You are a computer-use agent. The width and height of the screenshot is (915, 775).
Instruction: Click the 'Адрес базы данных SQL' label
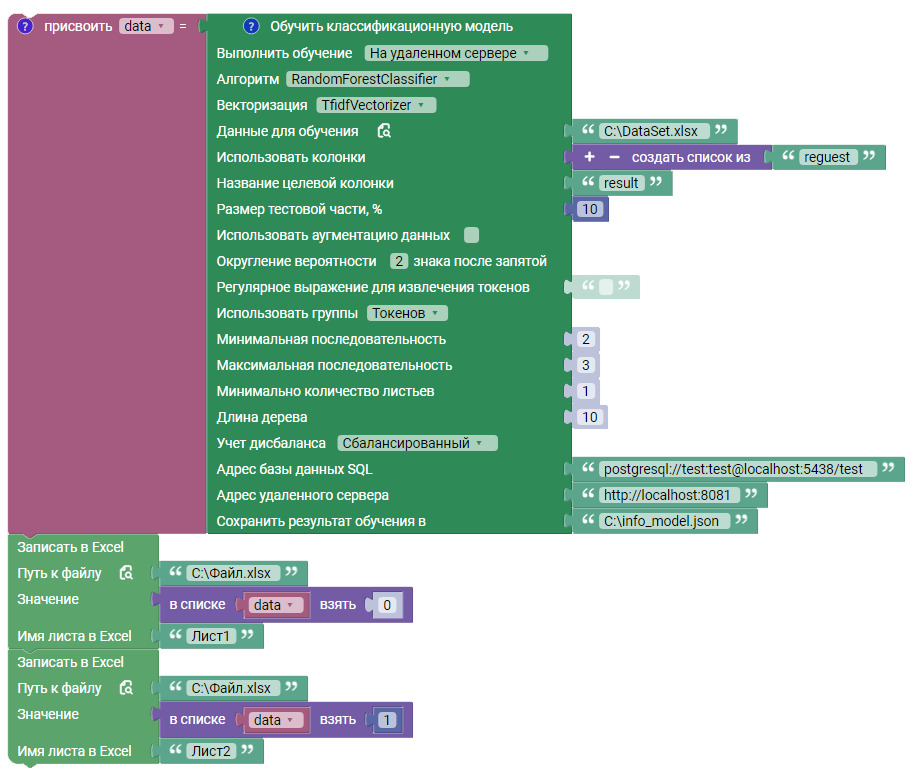294,469
